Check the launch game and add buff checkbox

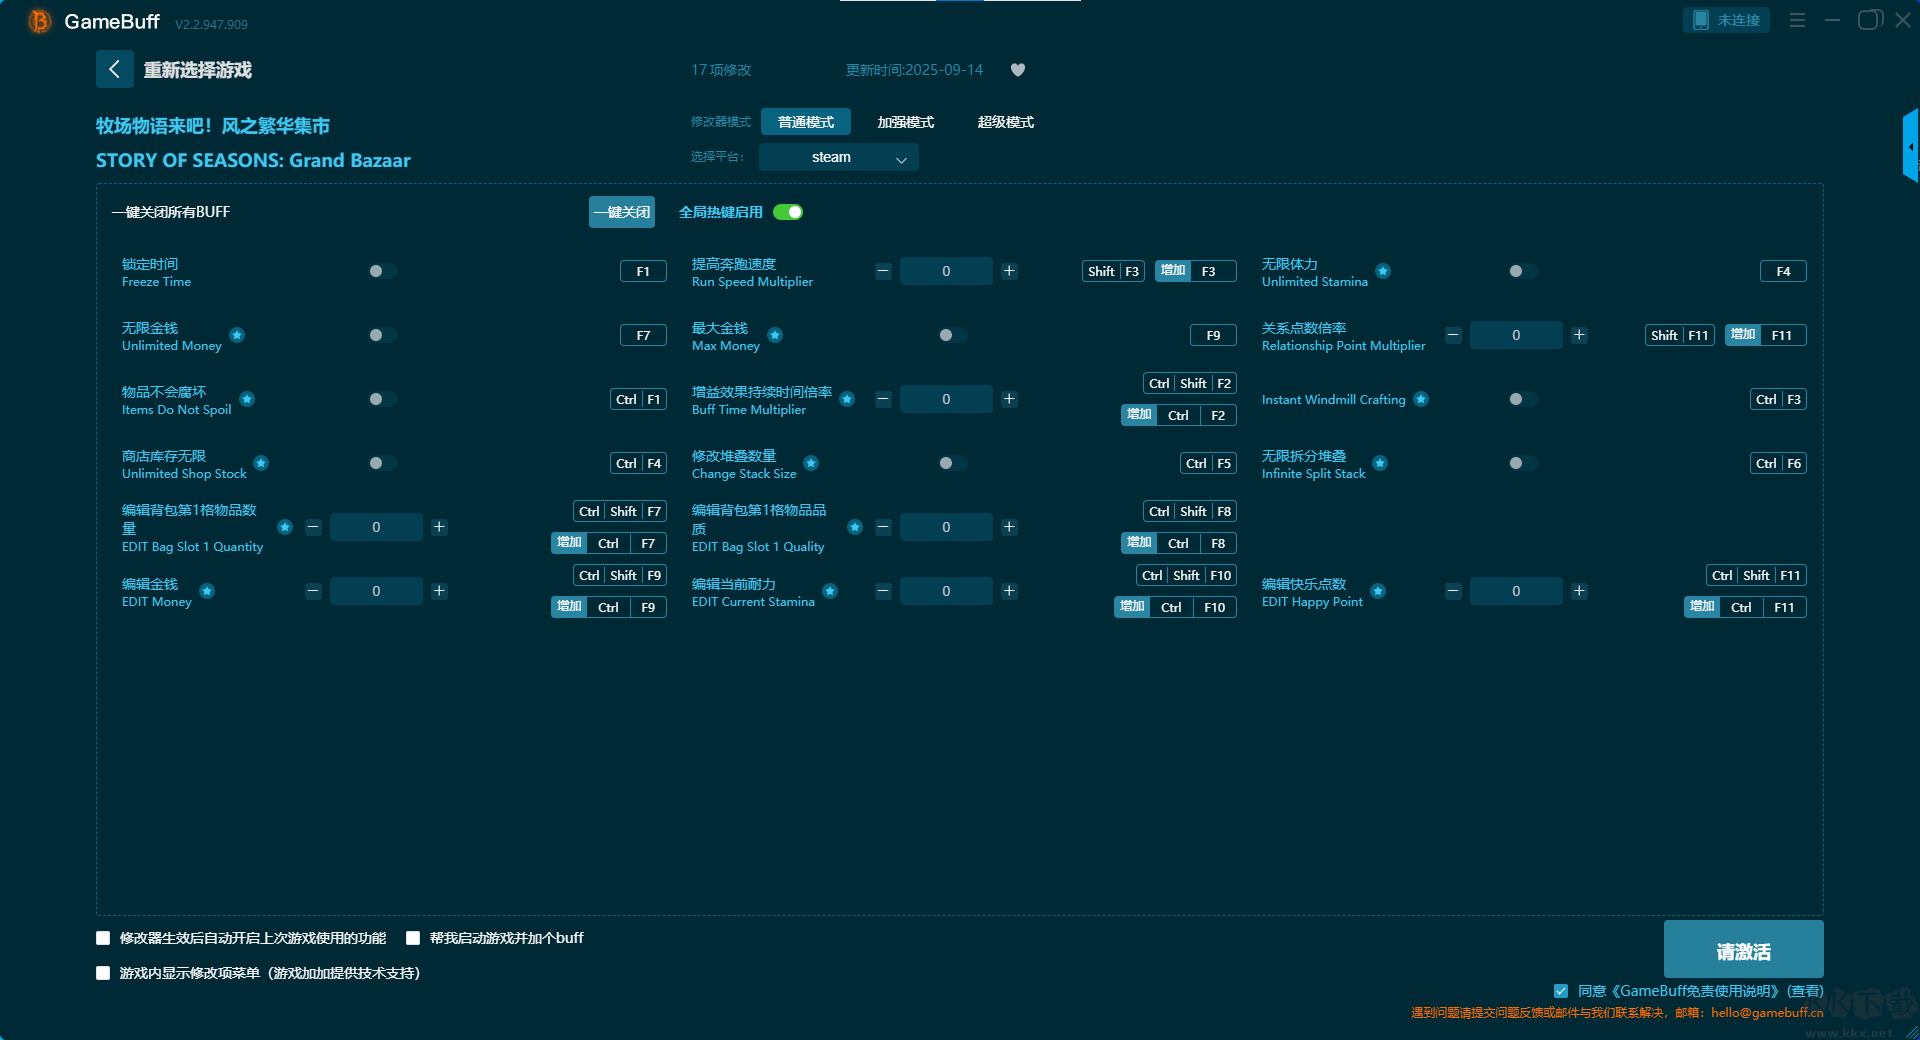point(413,938)
